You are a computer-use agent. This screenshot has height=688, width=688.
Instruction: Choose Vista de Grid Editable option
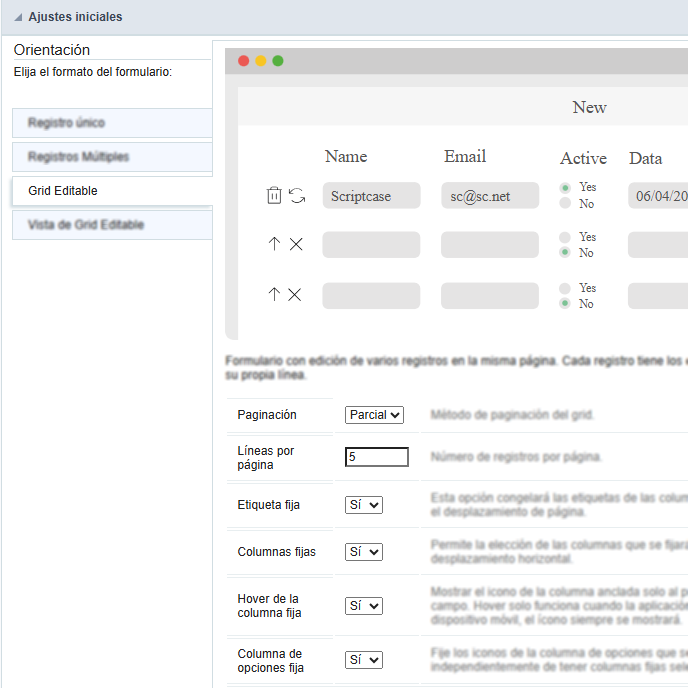tap(112, 225)
